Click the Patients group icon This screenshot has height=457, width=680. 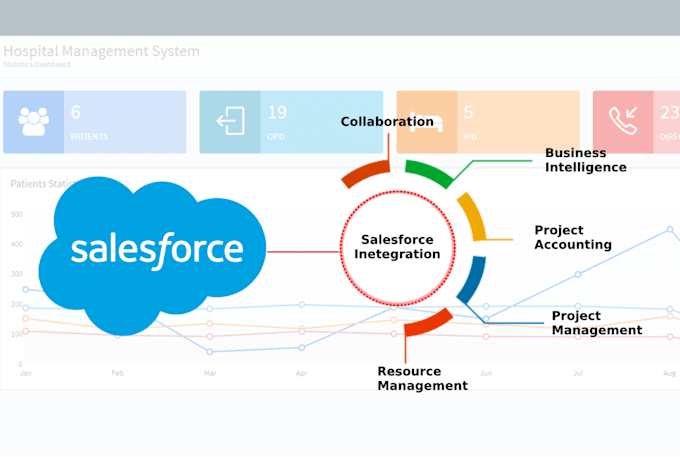[34, 121]
